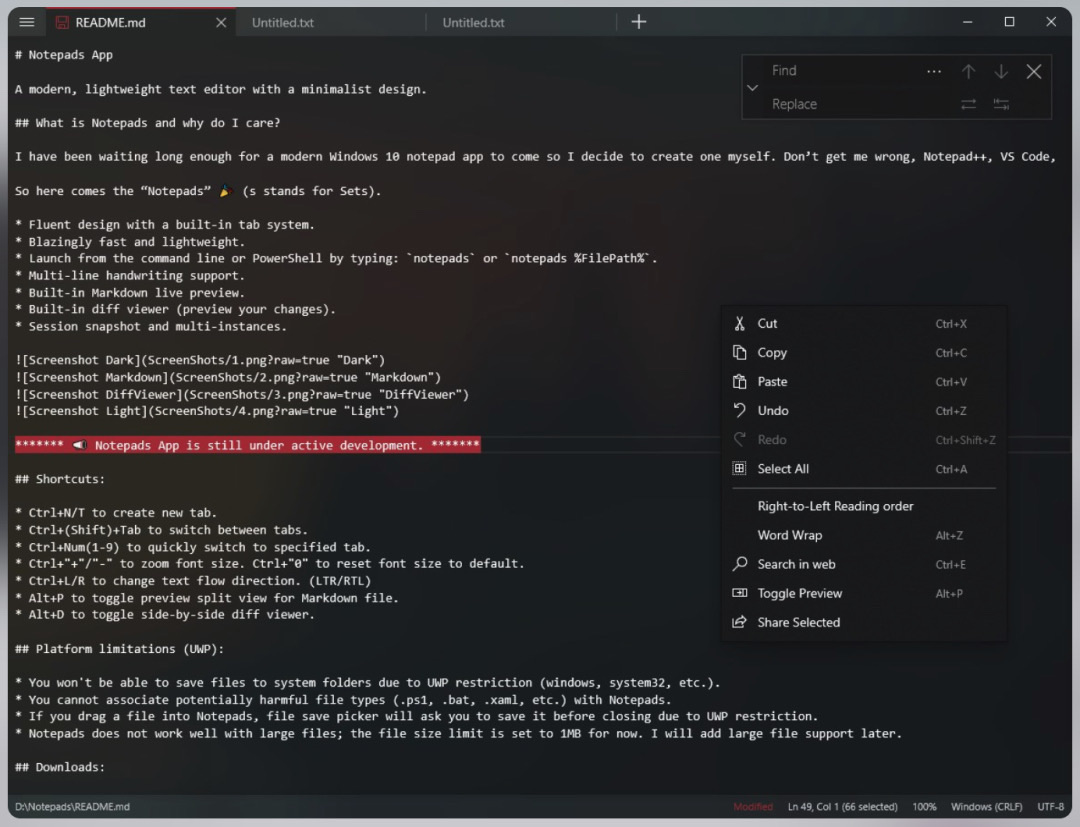Click the Ctrl+E shortcut label
This screenshot has width=1080, height=827.
pyautogui.click(x=951, y=565)
